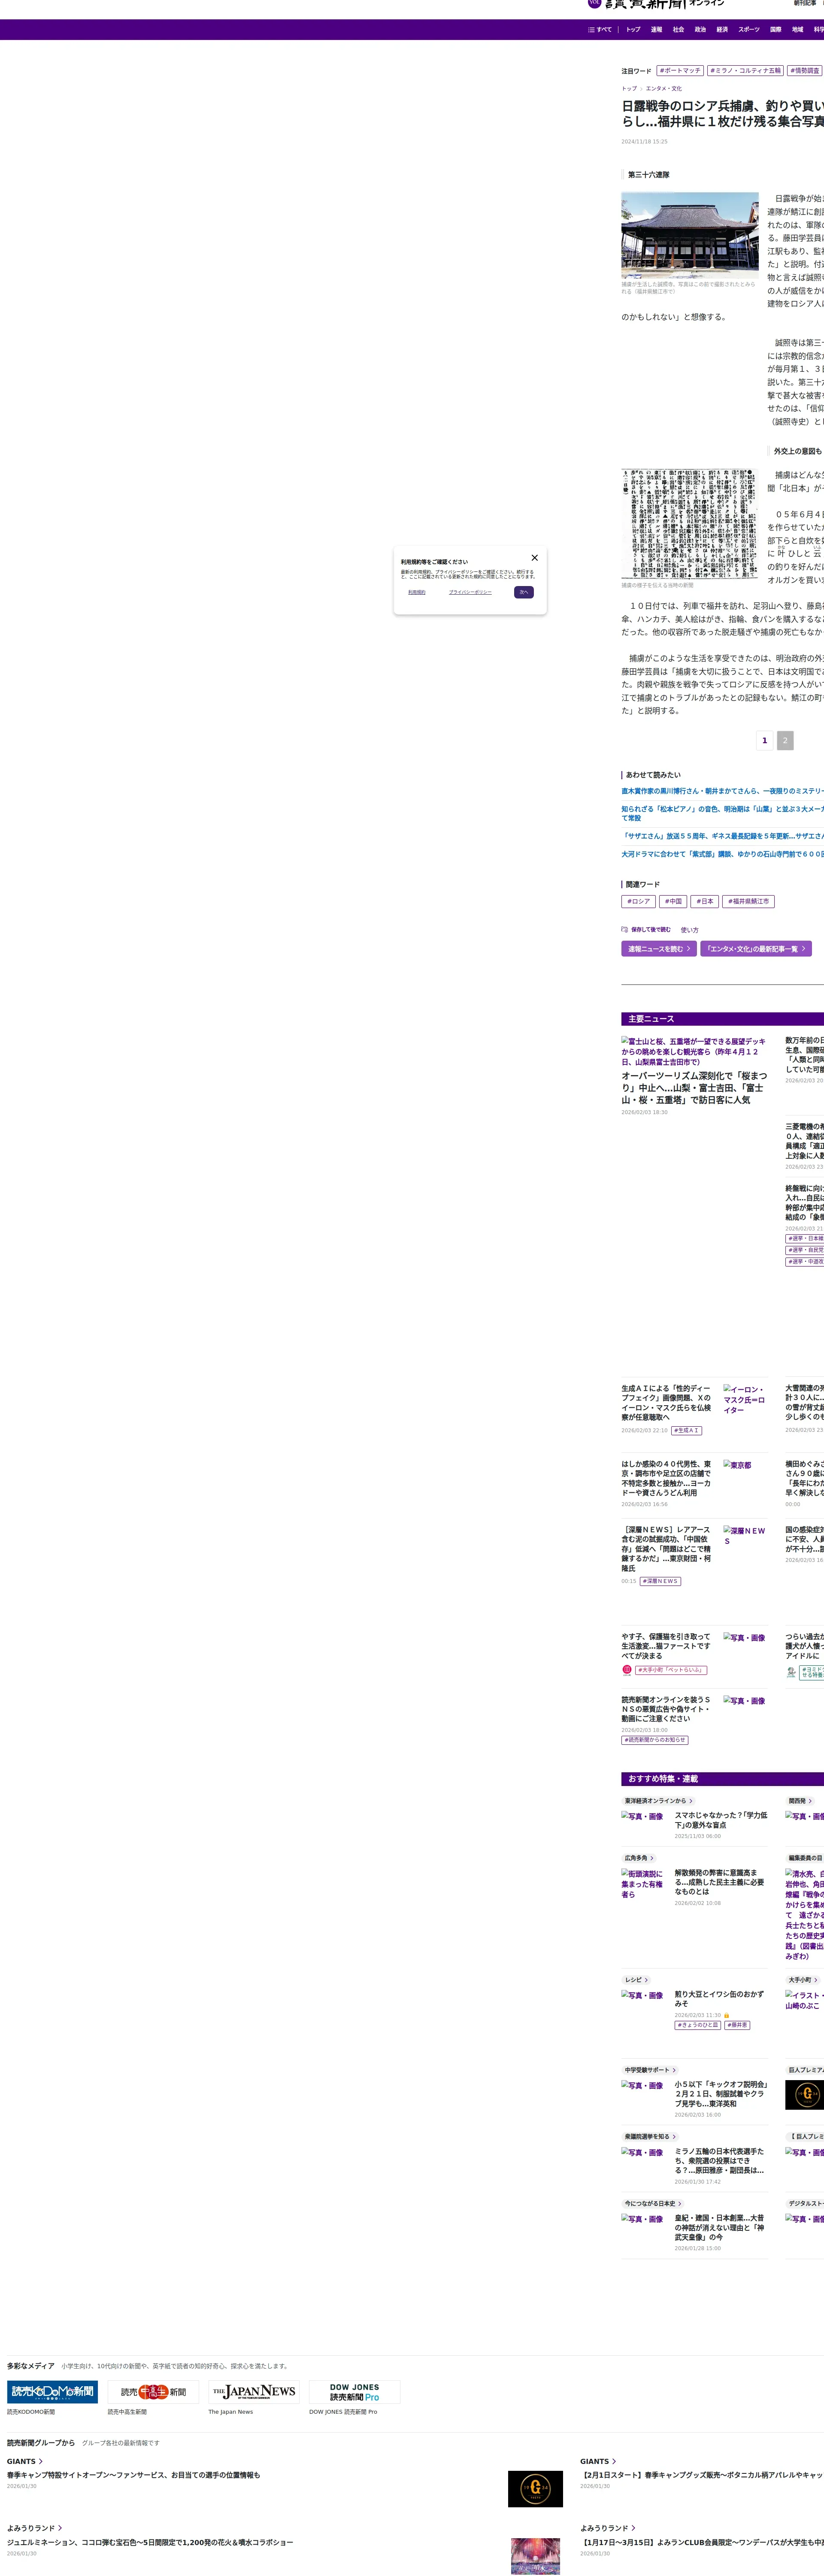Open the プライバシーポリシー link
The width and height of the screenshot is (824, 2576).
click(x=470, y=592)
